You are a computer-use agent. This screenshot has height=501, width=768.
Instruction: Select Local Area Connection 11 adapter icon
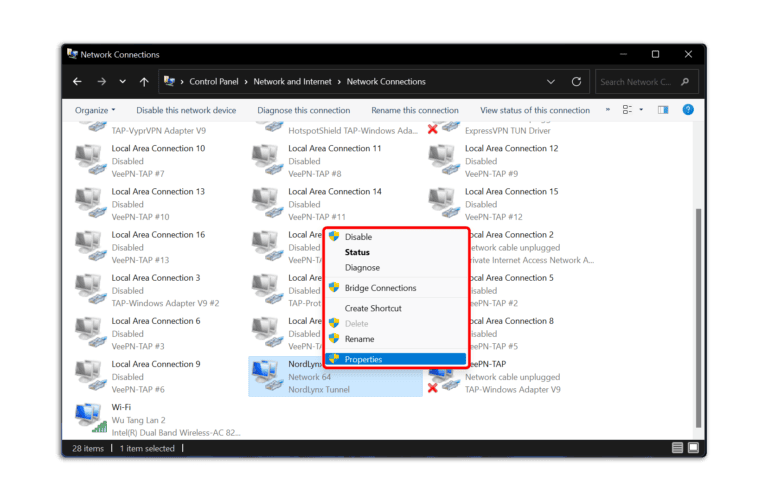point(267,160)
